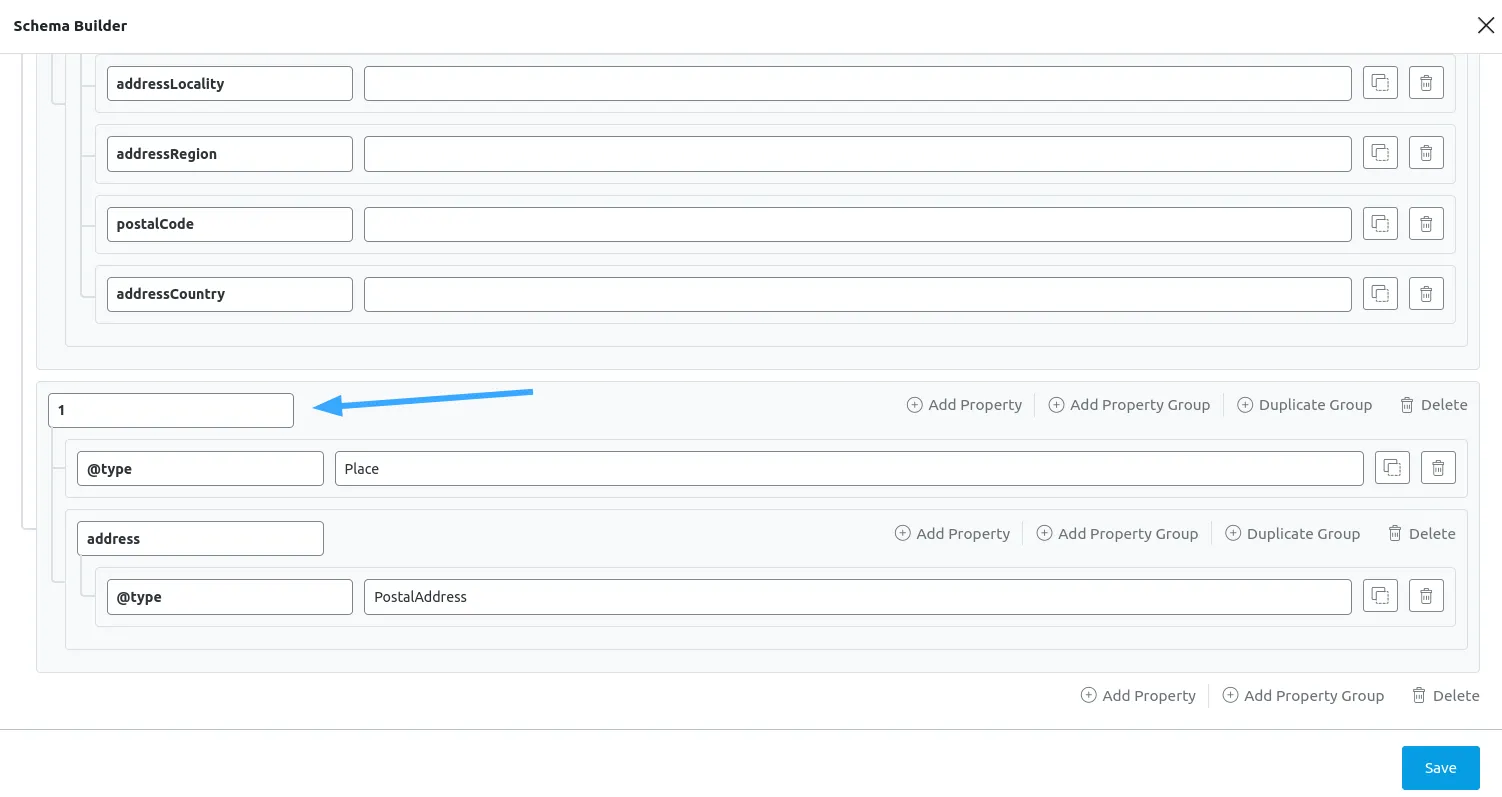Delete the addressRegion property row
Viewport: 1502px width, 797px height.
tap(1426, 153)
